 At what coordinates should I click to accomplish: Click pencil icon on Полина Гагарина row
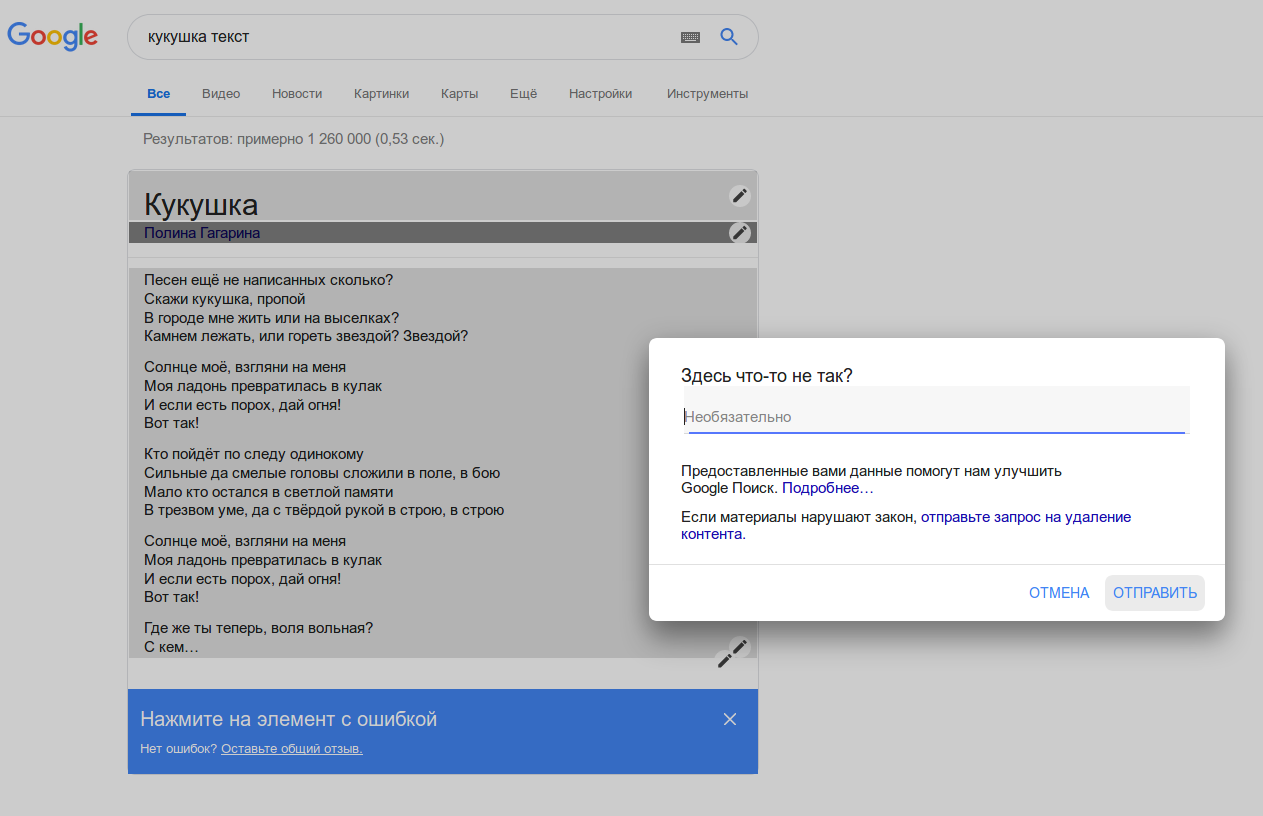(739, 233)
